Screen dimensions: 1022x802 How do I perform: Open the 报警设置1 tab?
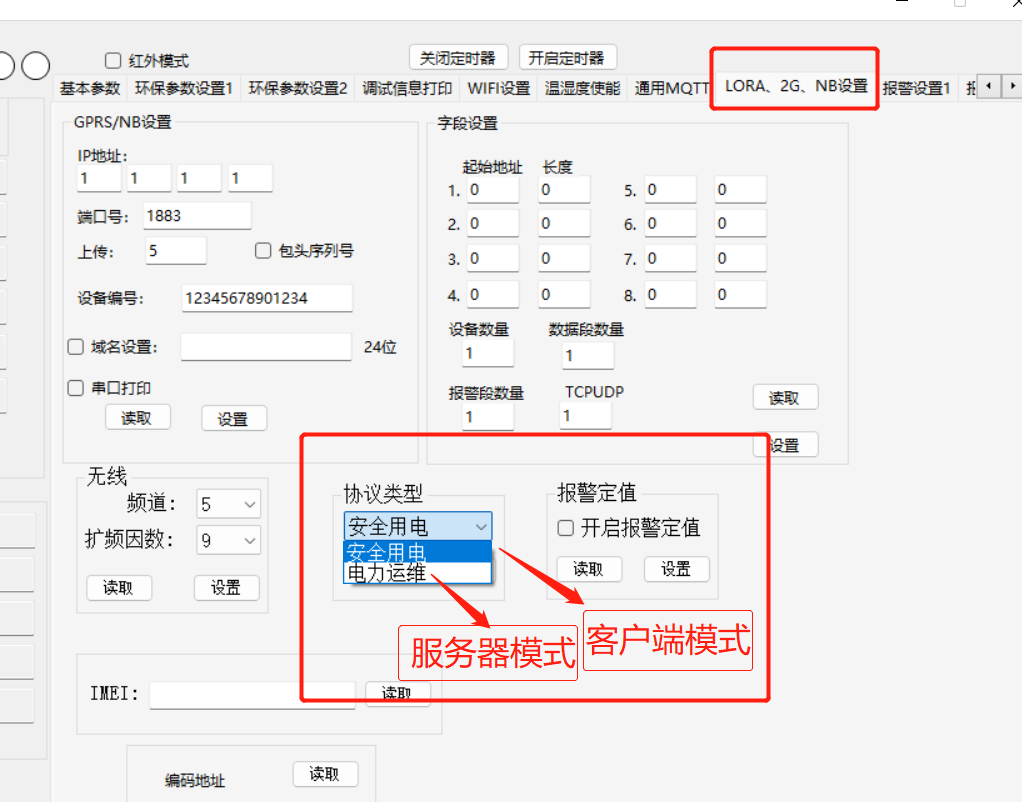[x=916, y=88]
